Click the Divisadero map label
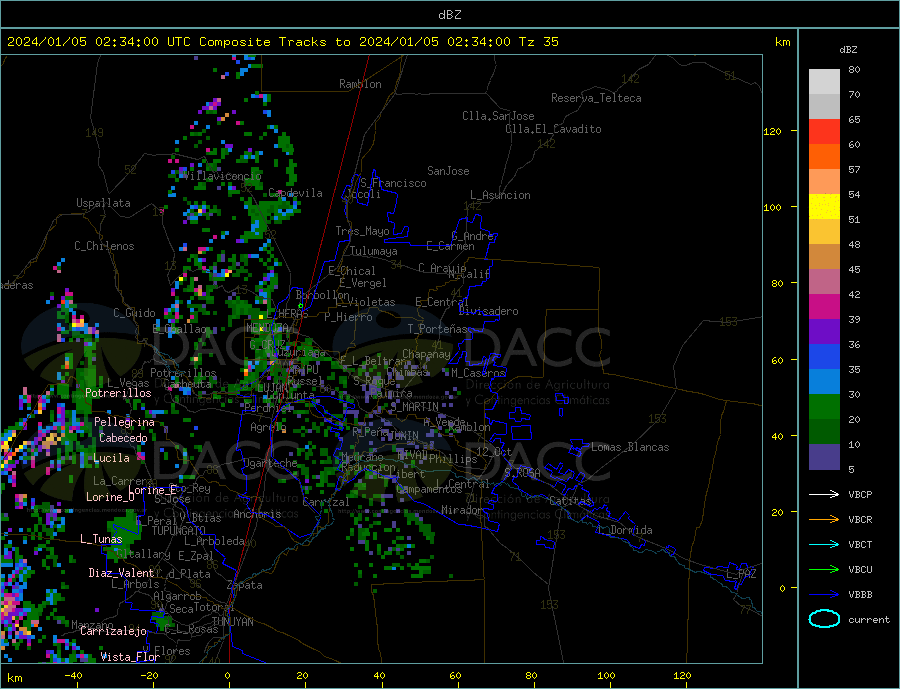The image size is (900, 689). (488, 311)
